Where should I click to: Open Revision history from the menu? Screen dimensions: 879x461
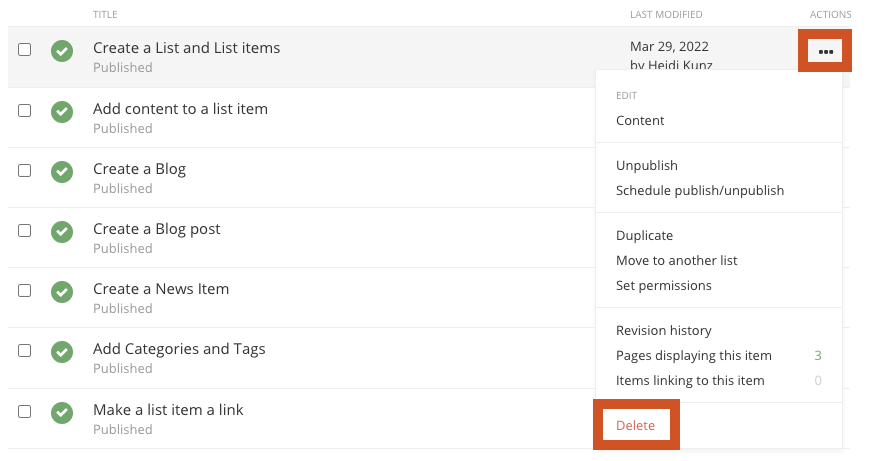(x=663, y=330)
